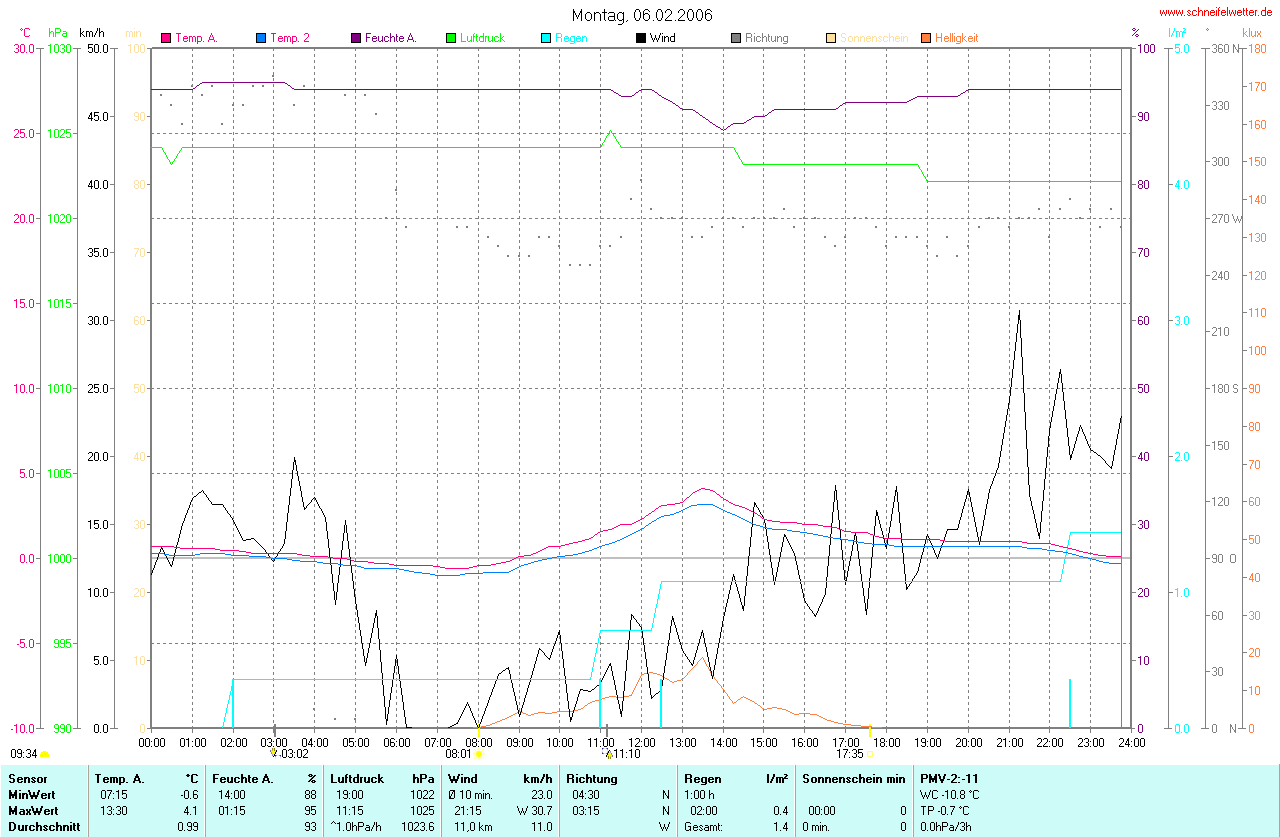This screenshot has width=1280, height=837.
Task: Click the 'Sensor' table header cell
Action: 26,778
